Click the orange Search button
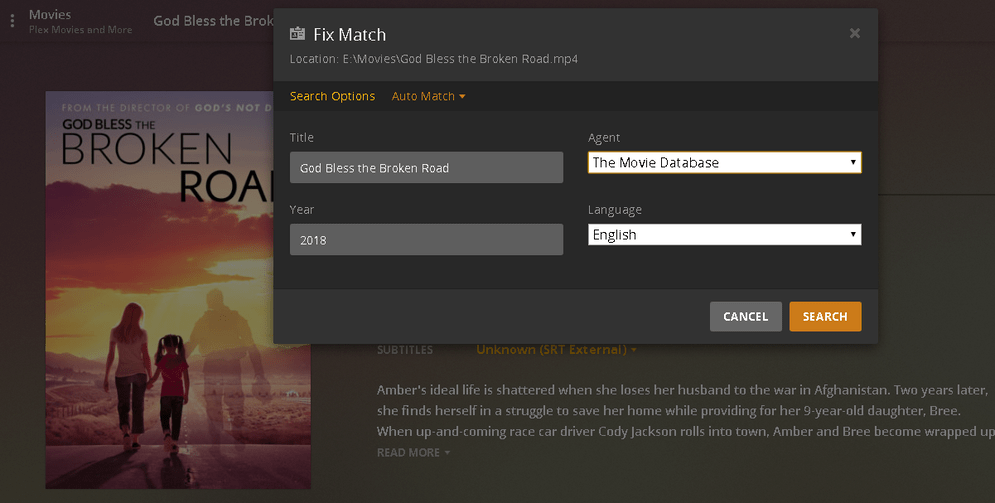The image size is (995, 503). click(825, 316)
